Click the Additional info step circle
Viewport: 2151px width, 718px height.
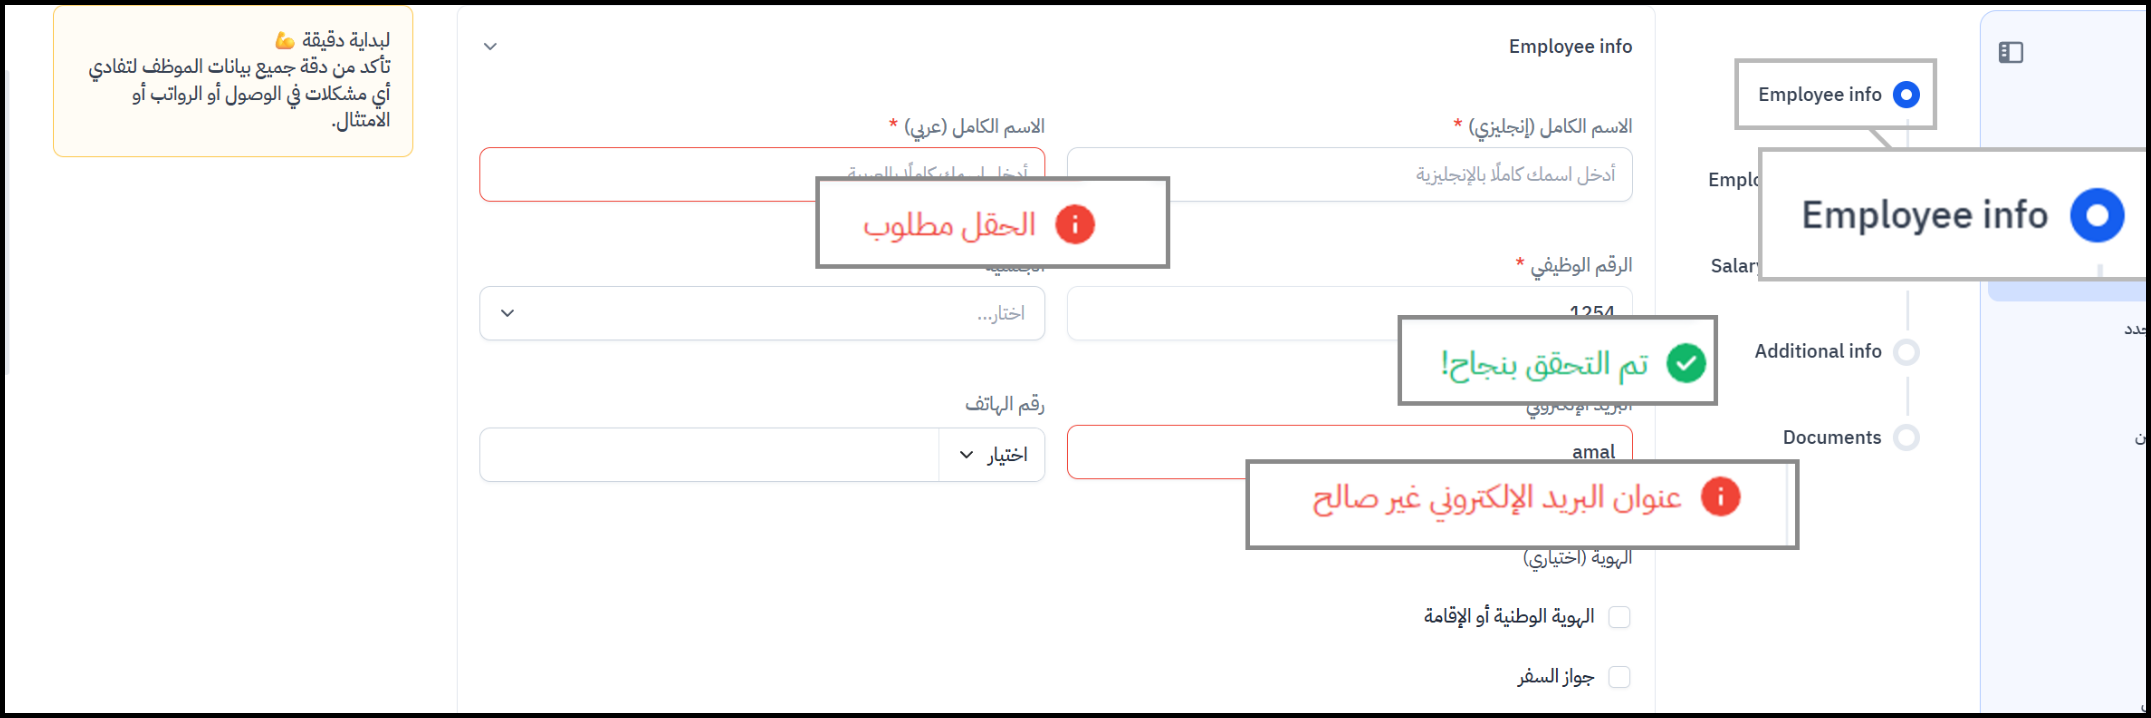tap(1906, 352)
